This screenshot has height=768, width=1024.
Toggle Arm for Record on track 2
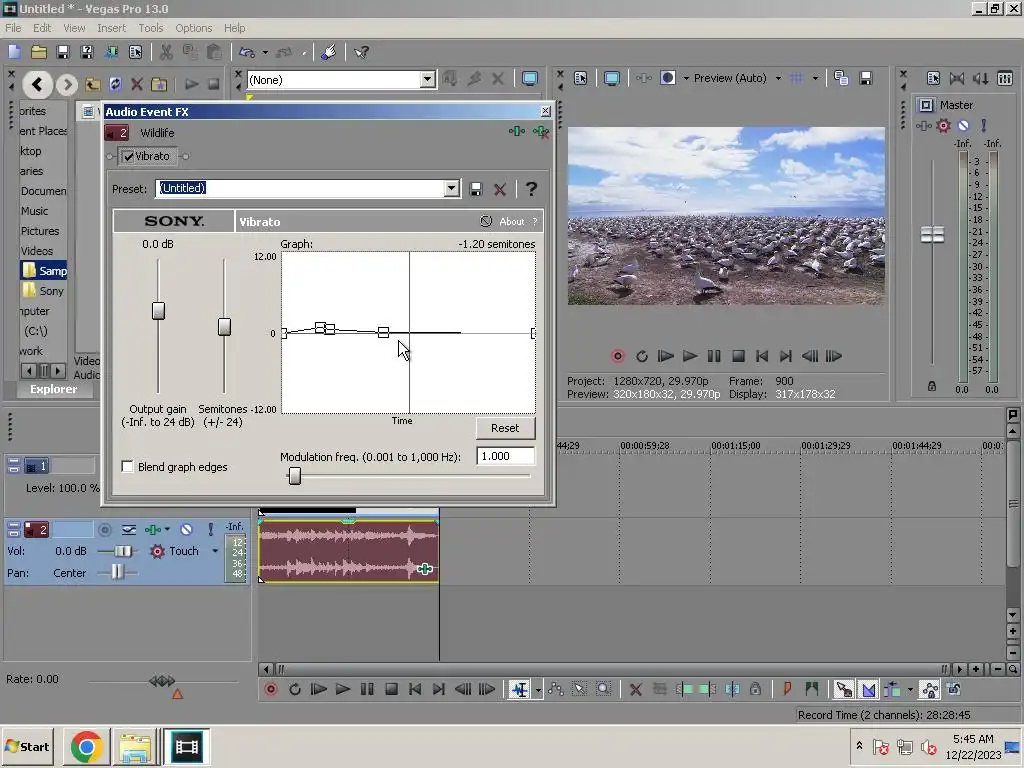pyautogui.click(x=104, y=530)
